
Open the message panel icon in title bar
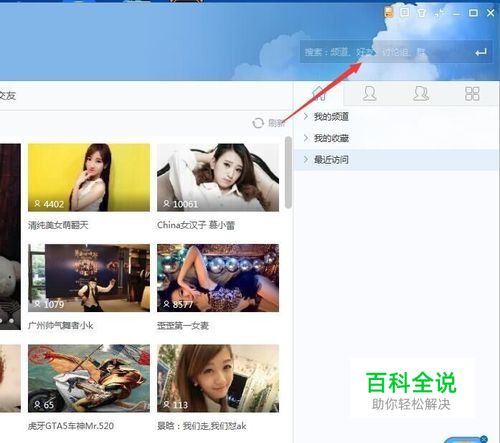[x=405, y=12]
